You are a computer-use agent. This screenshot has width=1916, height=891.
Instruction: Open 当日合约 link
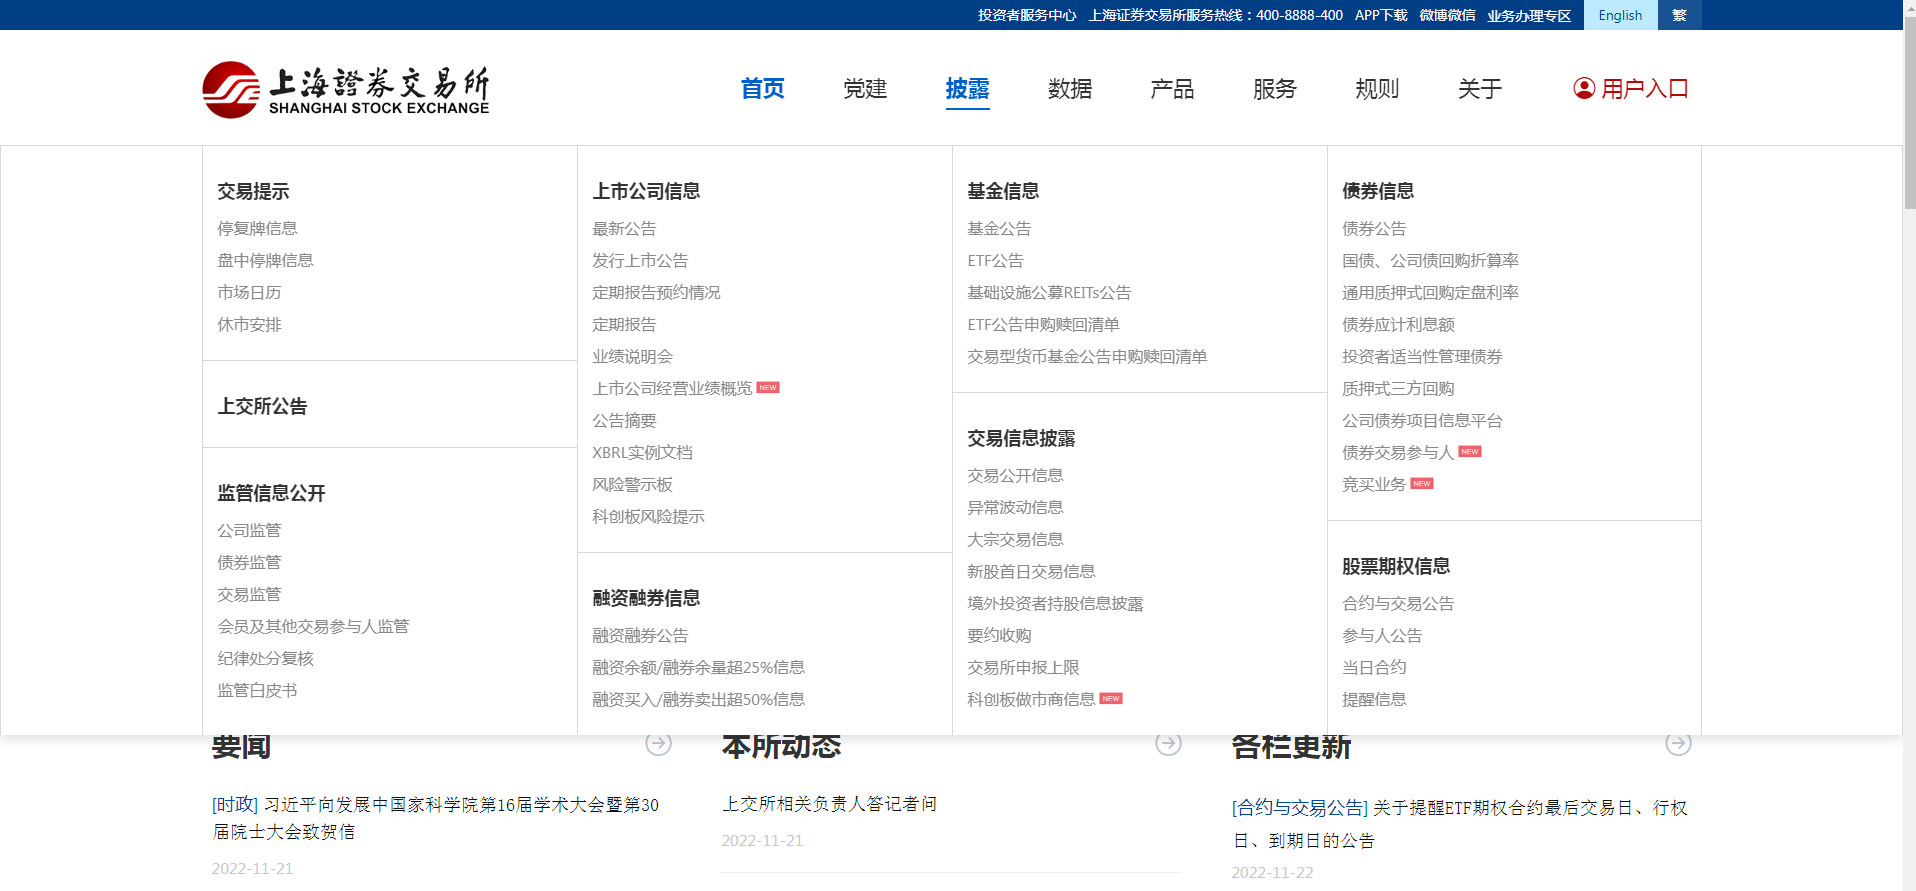[1374, 667]
